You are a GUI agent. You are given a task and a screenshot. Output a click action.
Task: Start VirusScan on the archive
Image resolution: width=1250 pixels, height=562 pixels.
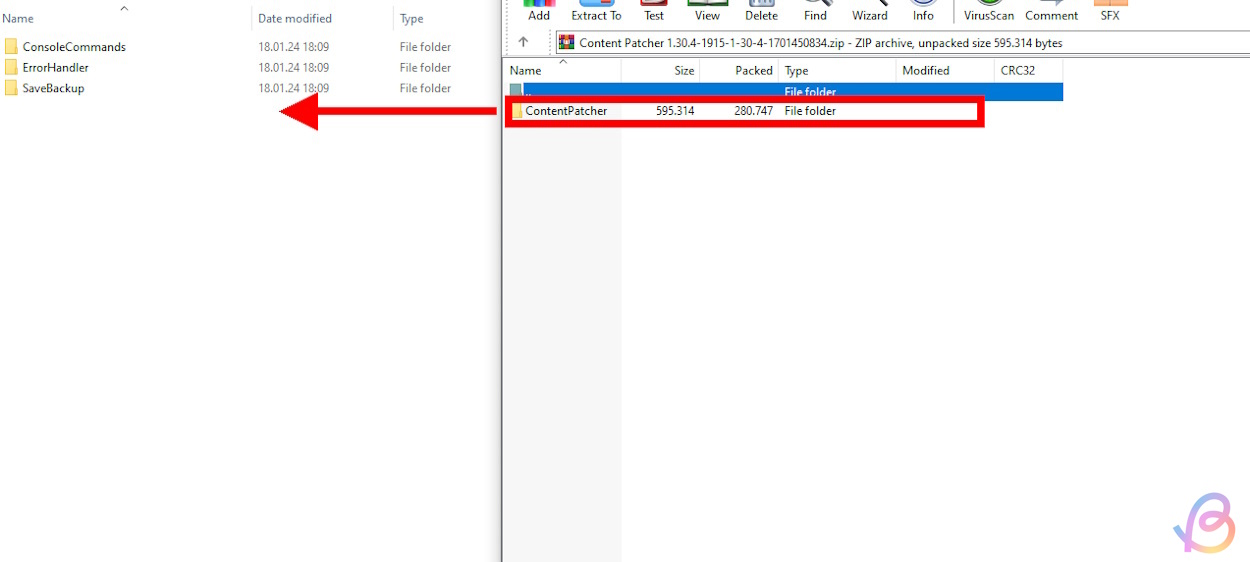pos(988,10)
